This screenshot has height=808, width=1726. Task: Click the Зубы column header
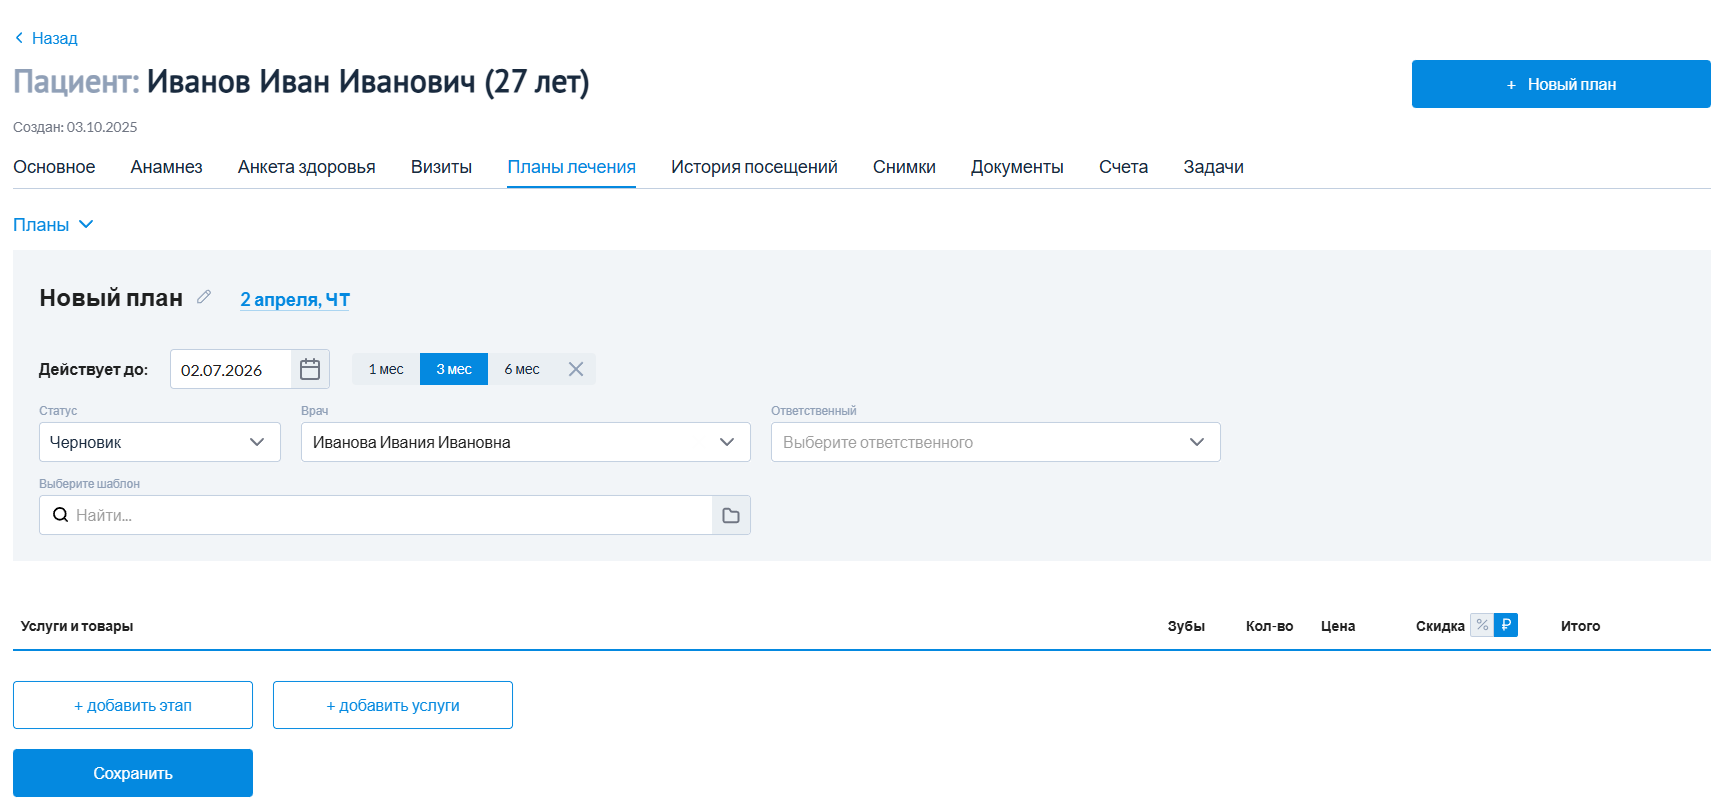(1186, 626)
